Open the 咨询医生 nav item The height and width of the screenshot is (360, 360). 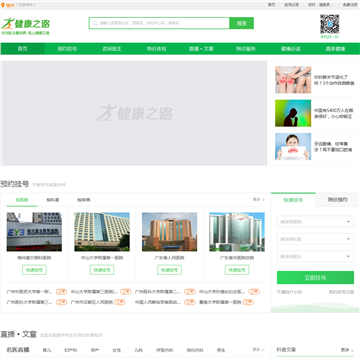112,49
